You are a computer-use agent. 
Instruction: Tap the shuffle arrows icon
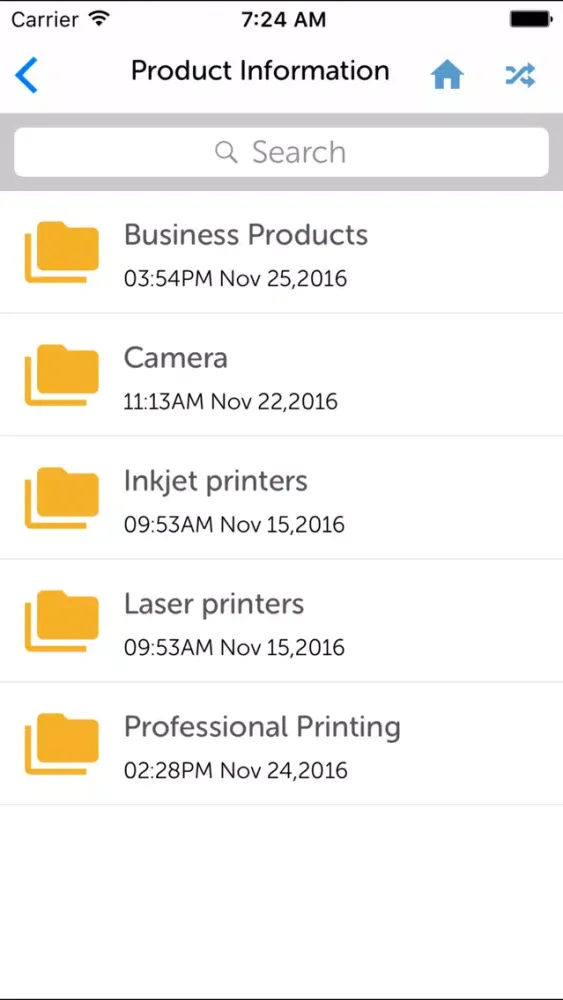click(520, 75)
